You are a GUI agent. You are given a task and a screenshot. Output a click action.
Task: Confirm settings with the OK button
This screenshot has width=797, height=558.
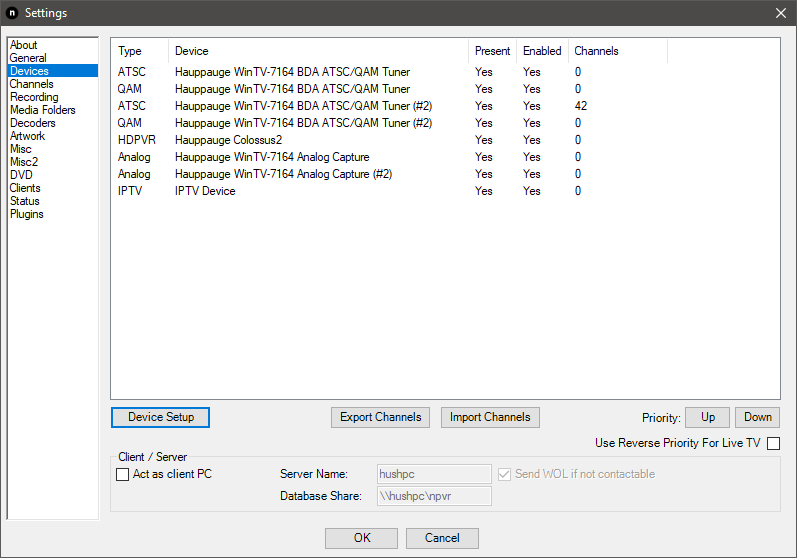pyautogui.click(x=361, y=538)
